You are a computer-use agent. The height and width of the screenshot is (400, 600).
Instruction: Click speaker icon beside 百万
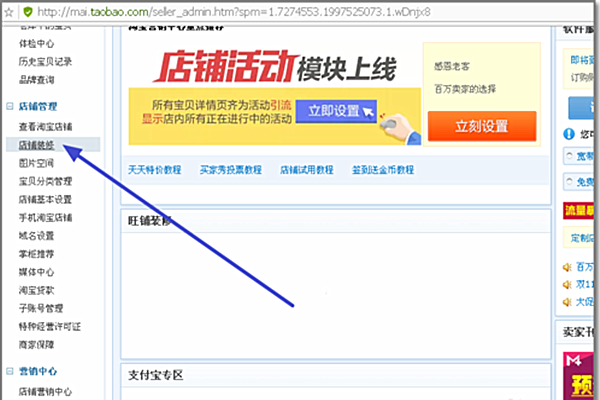pyautogui.click(x=567, y=267)
